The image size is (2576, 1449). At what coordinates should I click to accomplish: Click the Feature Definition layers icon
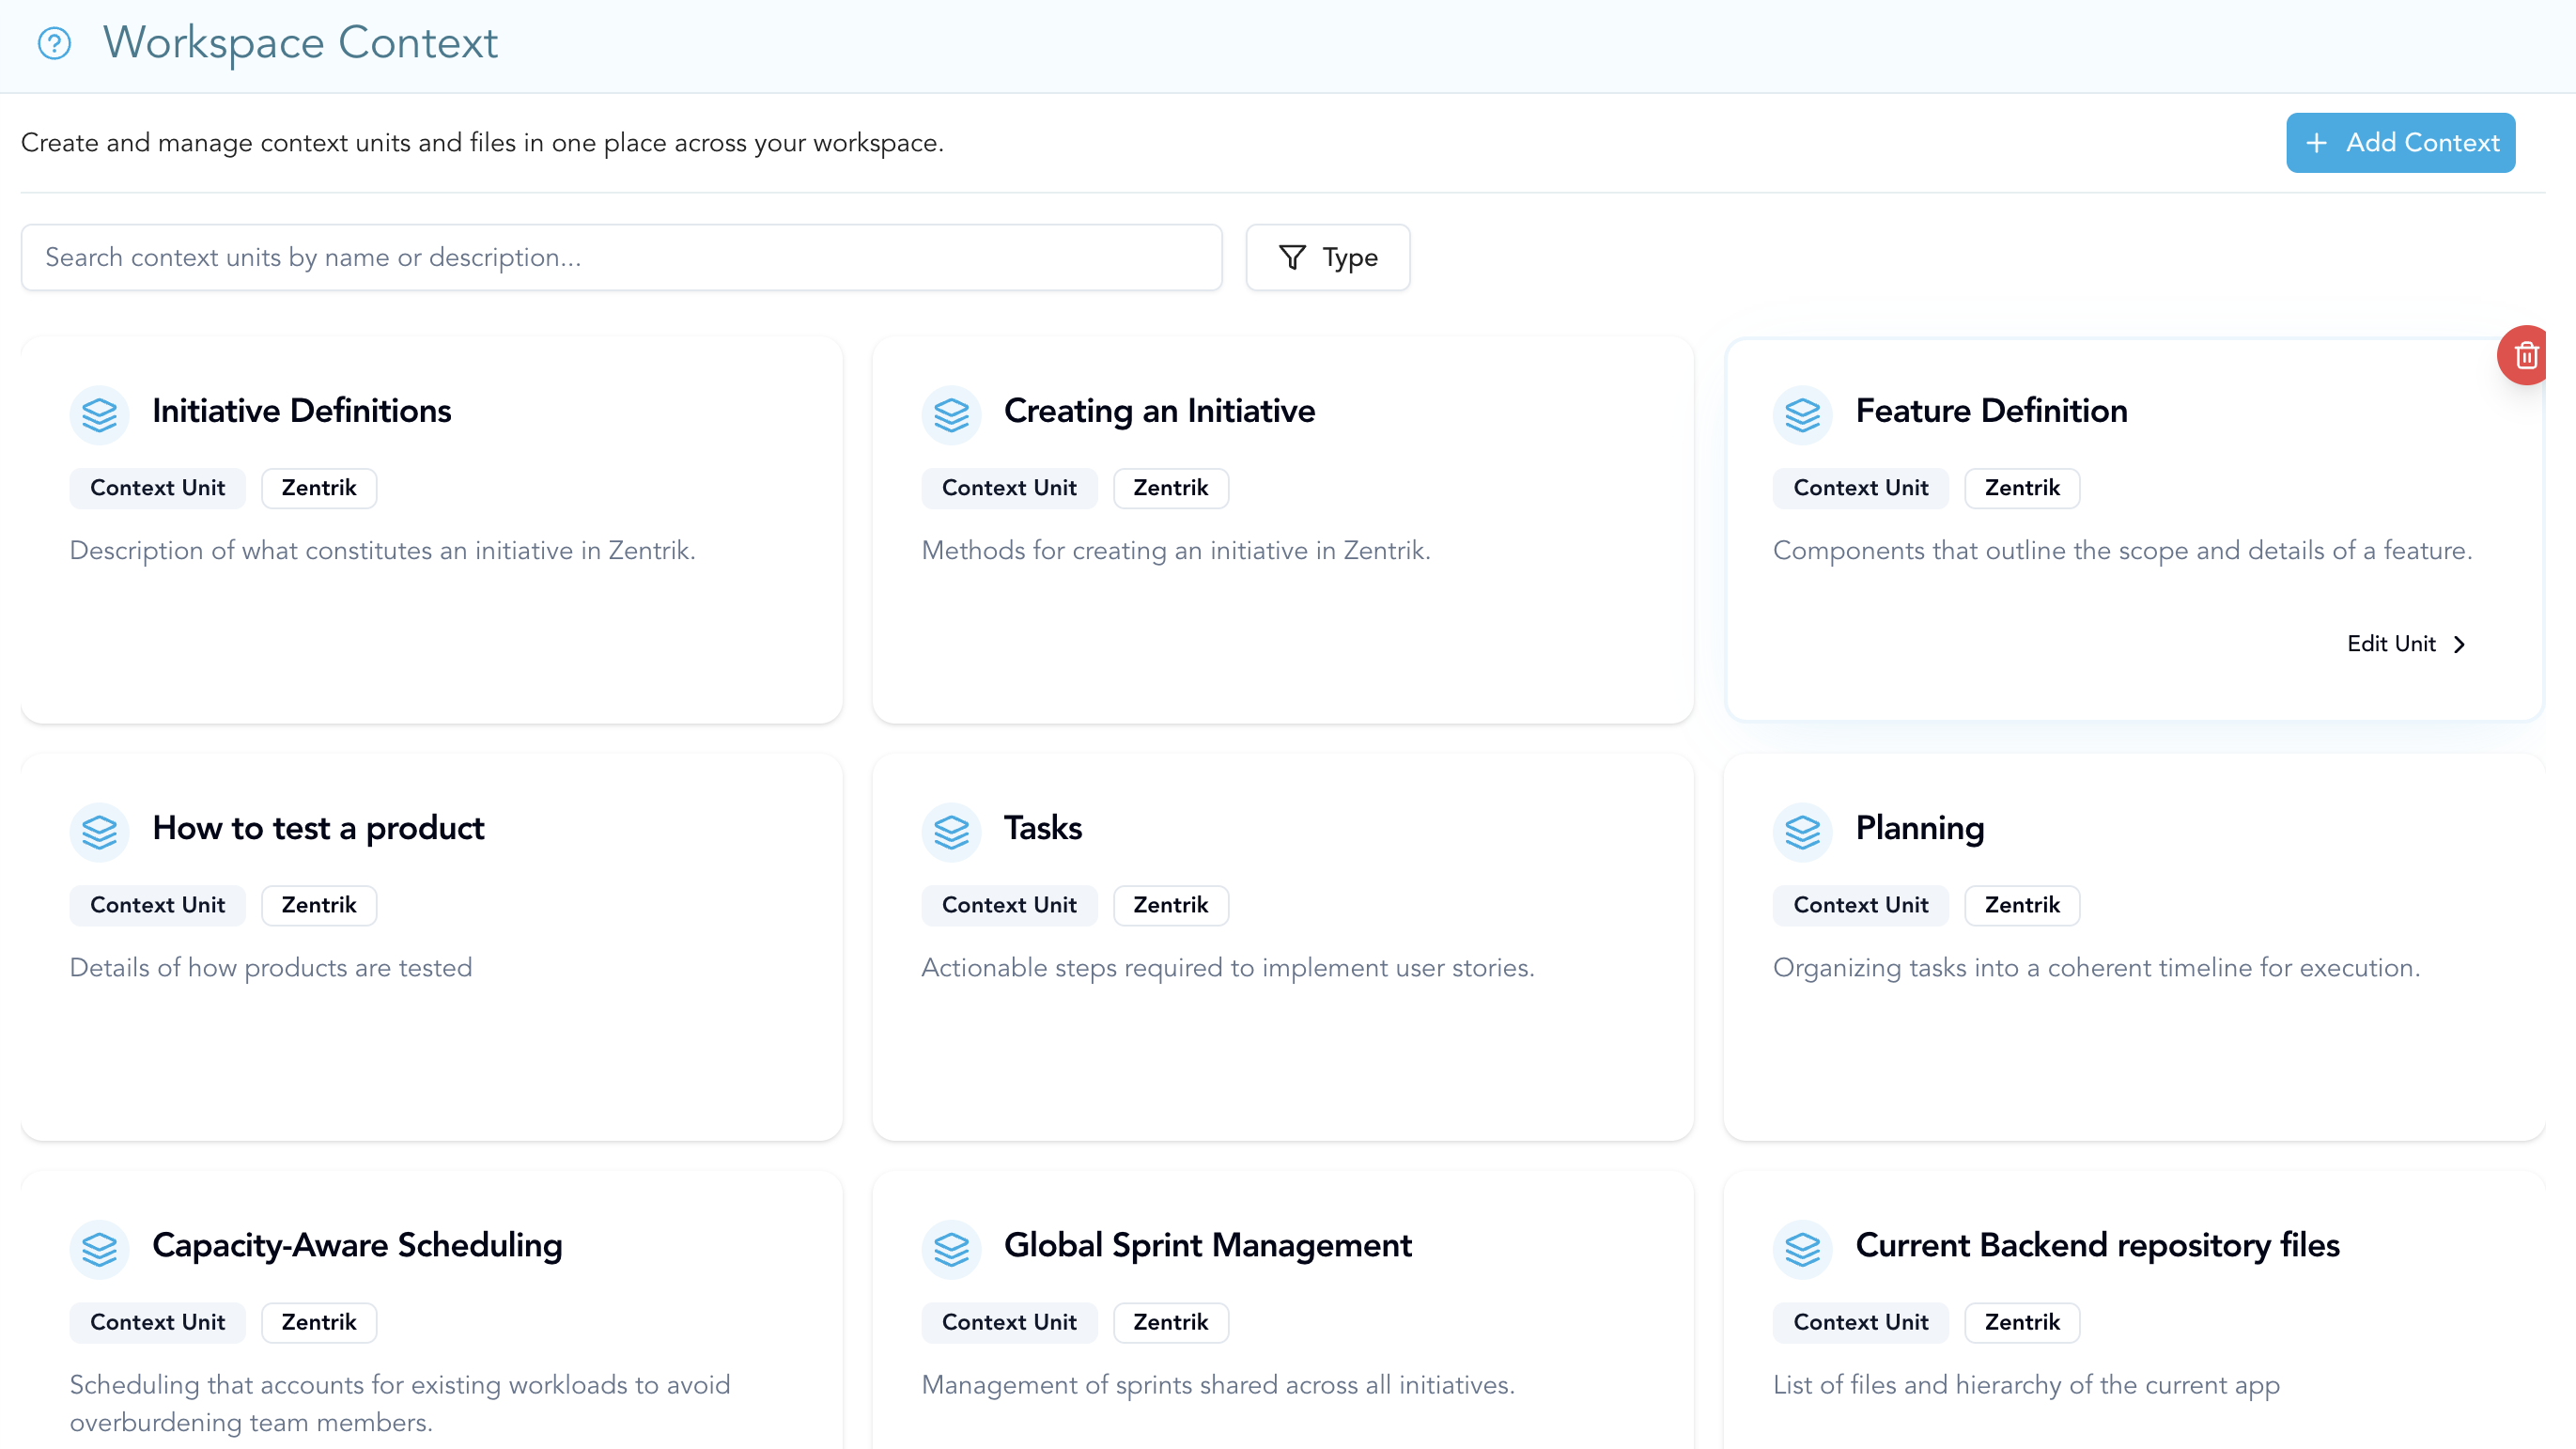(x=1802, y=413)
